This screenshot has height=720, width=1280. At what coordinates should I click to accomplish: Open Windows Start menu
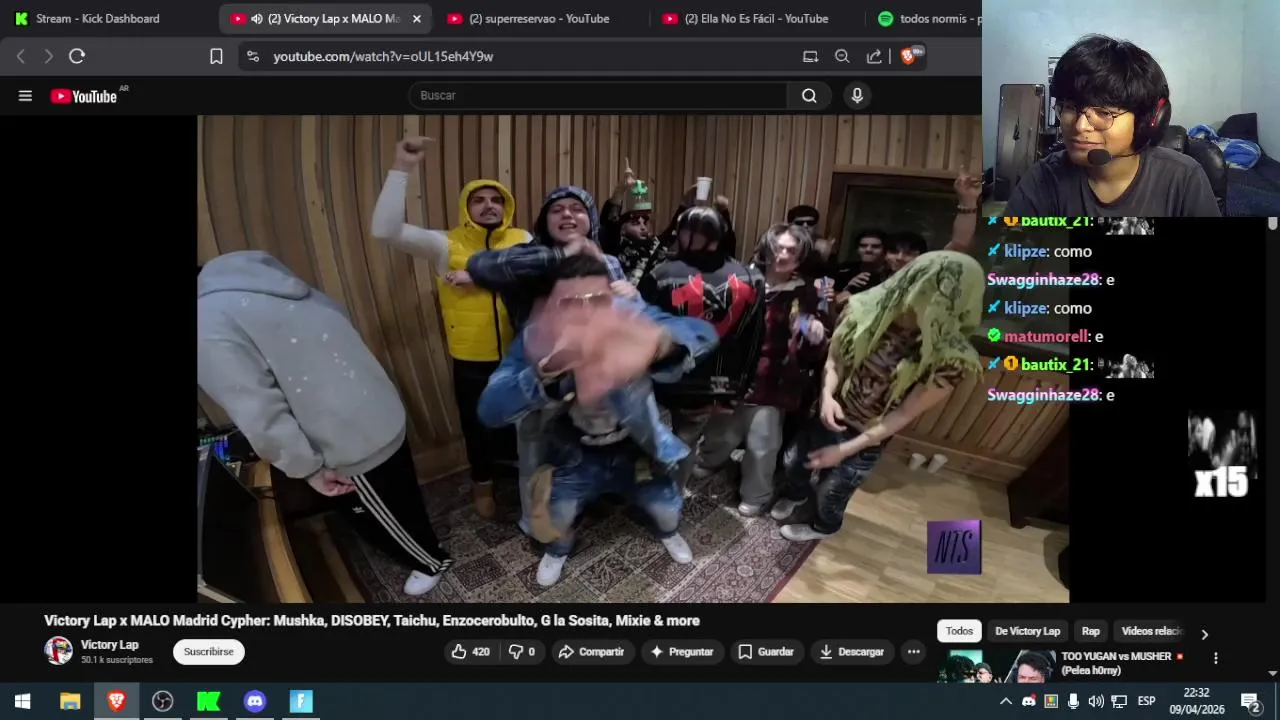pos(22,701)
